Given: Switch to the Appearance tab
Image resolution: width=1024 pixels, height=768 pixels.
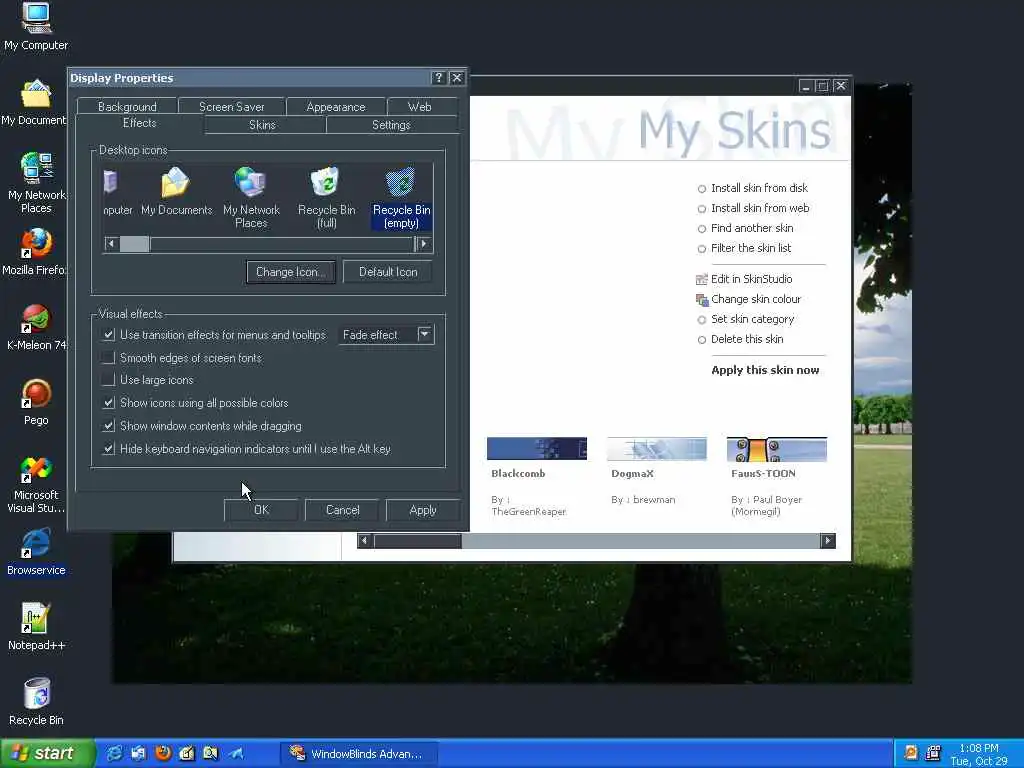Looking at the screenshot, I should [336, 106].
